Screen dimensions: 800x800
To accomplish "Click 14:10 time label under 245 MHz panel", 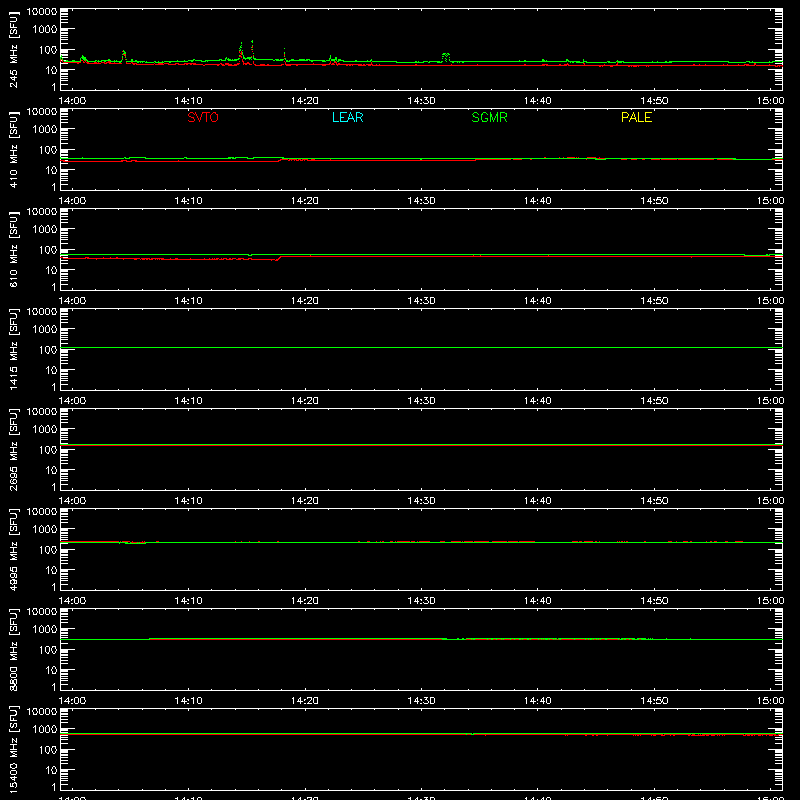I will (x=188, y=101).
